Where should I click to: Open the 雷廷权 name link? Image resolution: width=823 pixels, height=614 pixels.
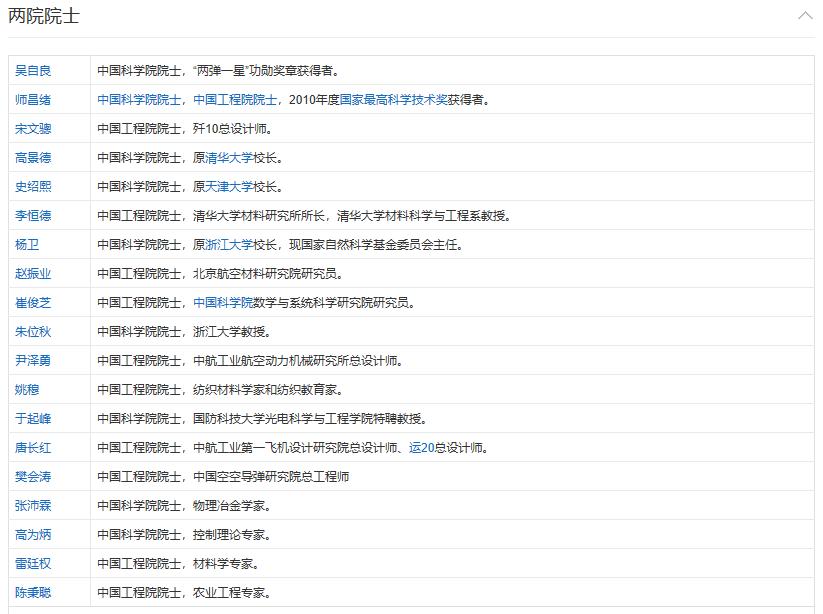[33, 564]
